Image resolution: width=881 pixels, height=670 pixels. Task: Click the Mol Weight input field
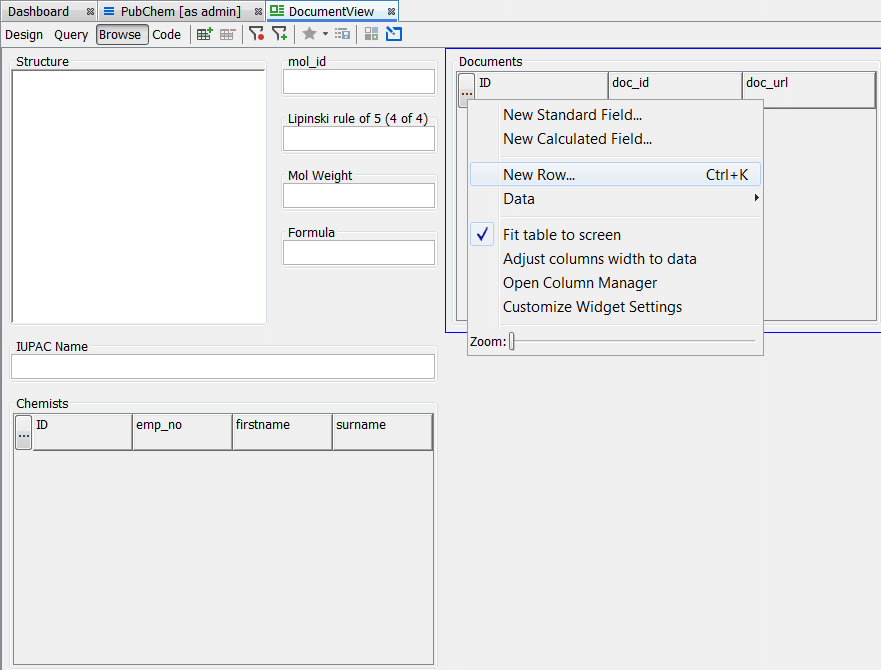(358, 195)
